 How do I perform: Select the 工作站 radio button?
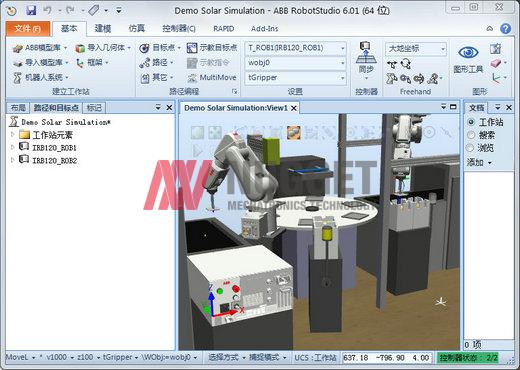pos(471,122)
